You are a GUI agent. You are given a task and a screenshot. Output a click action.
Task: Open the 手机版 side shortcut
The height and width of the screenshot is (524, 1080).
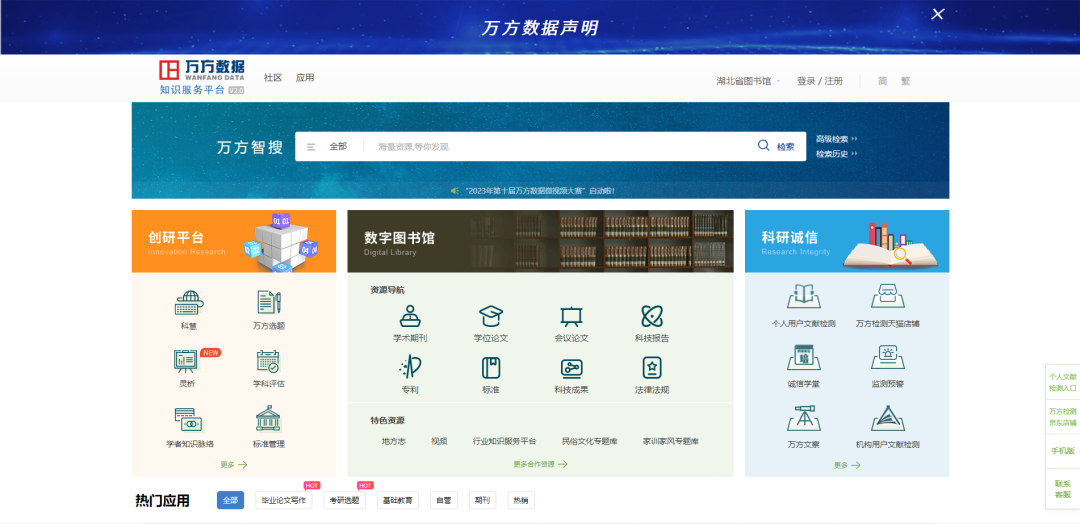(1063, 450)
